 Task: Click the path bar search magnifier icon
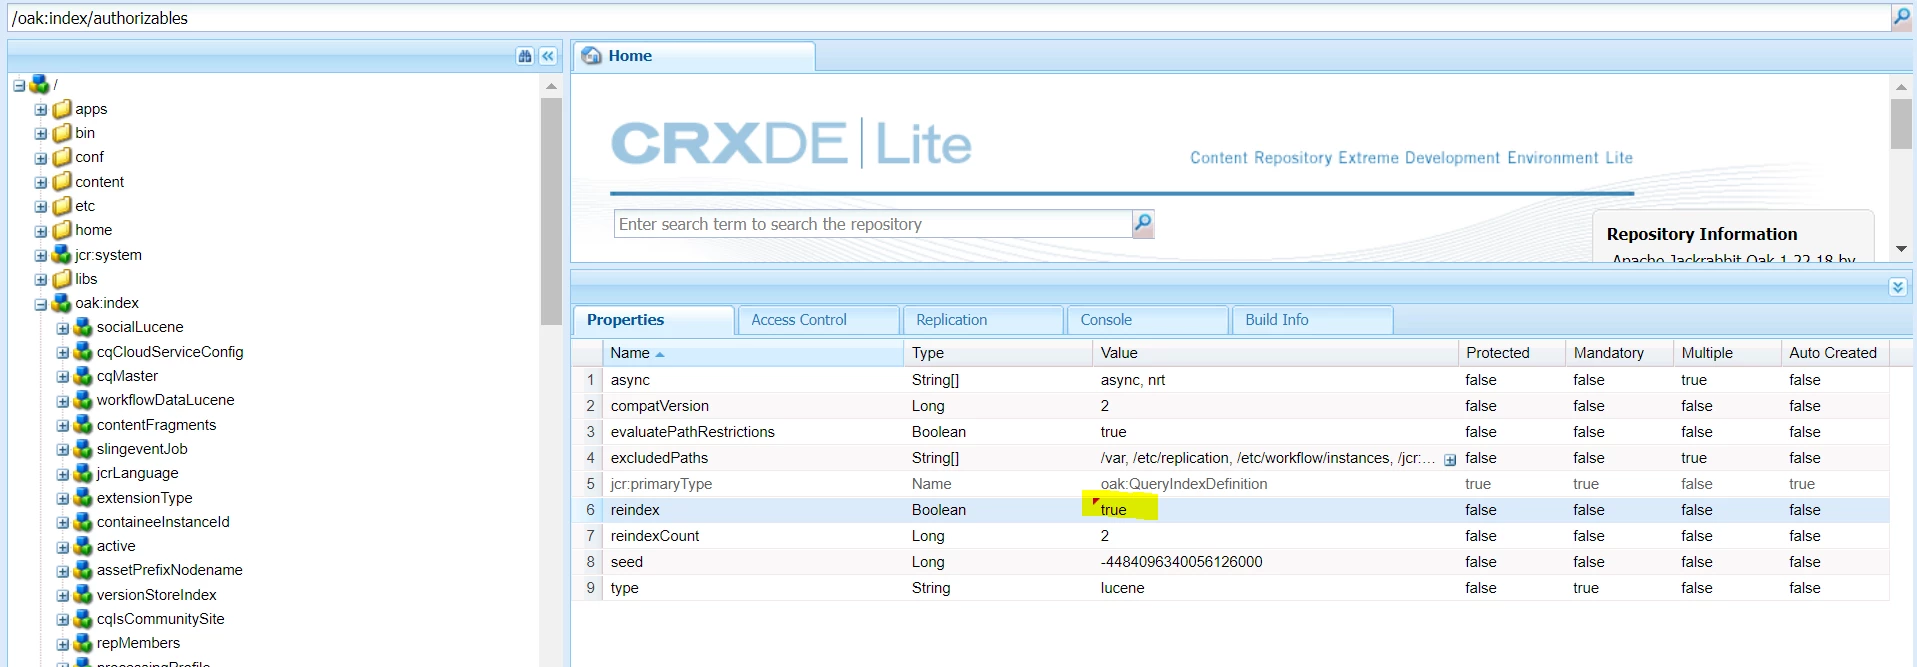[1901, 17]
